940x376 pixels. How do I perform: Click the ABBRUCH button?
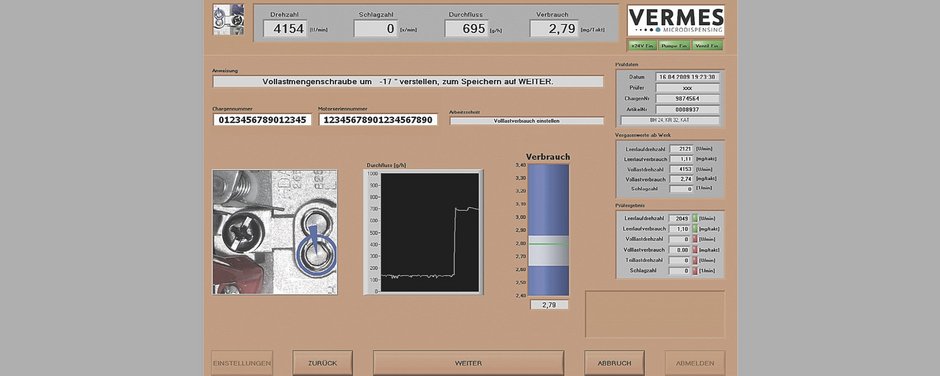[x=614, y=363]
